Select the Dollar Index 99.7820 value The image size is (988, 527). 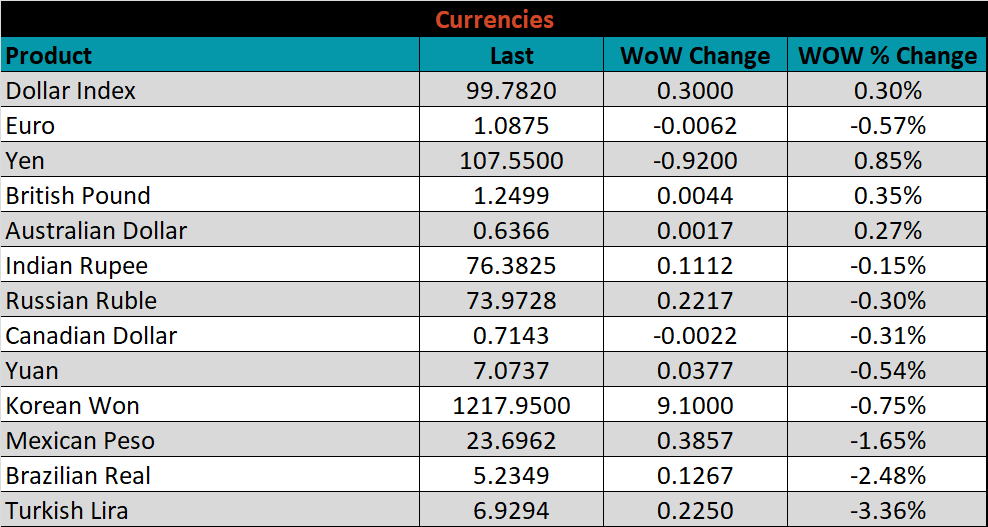(511, 91)
